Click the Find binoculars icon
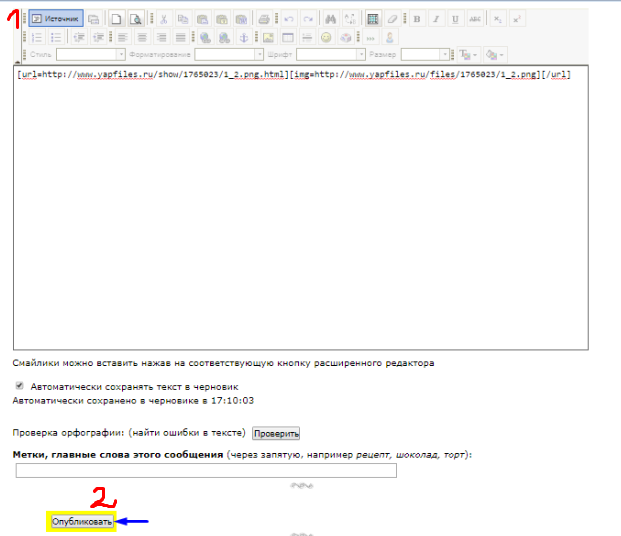The width and height of the screenshot is (621, 536). pos(331,19)
